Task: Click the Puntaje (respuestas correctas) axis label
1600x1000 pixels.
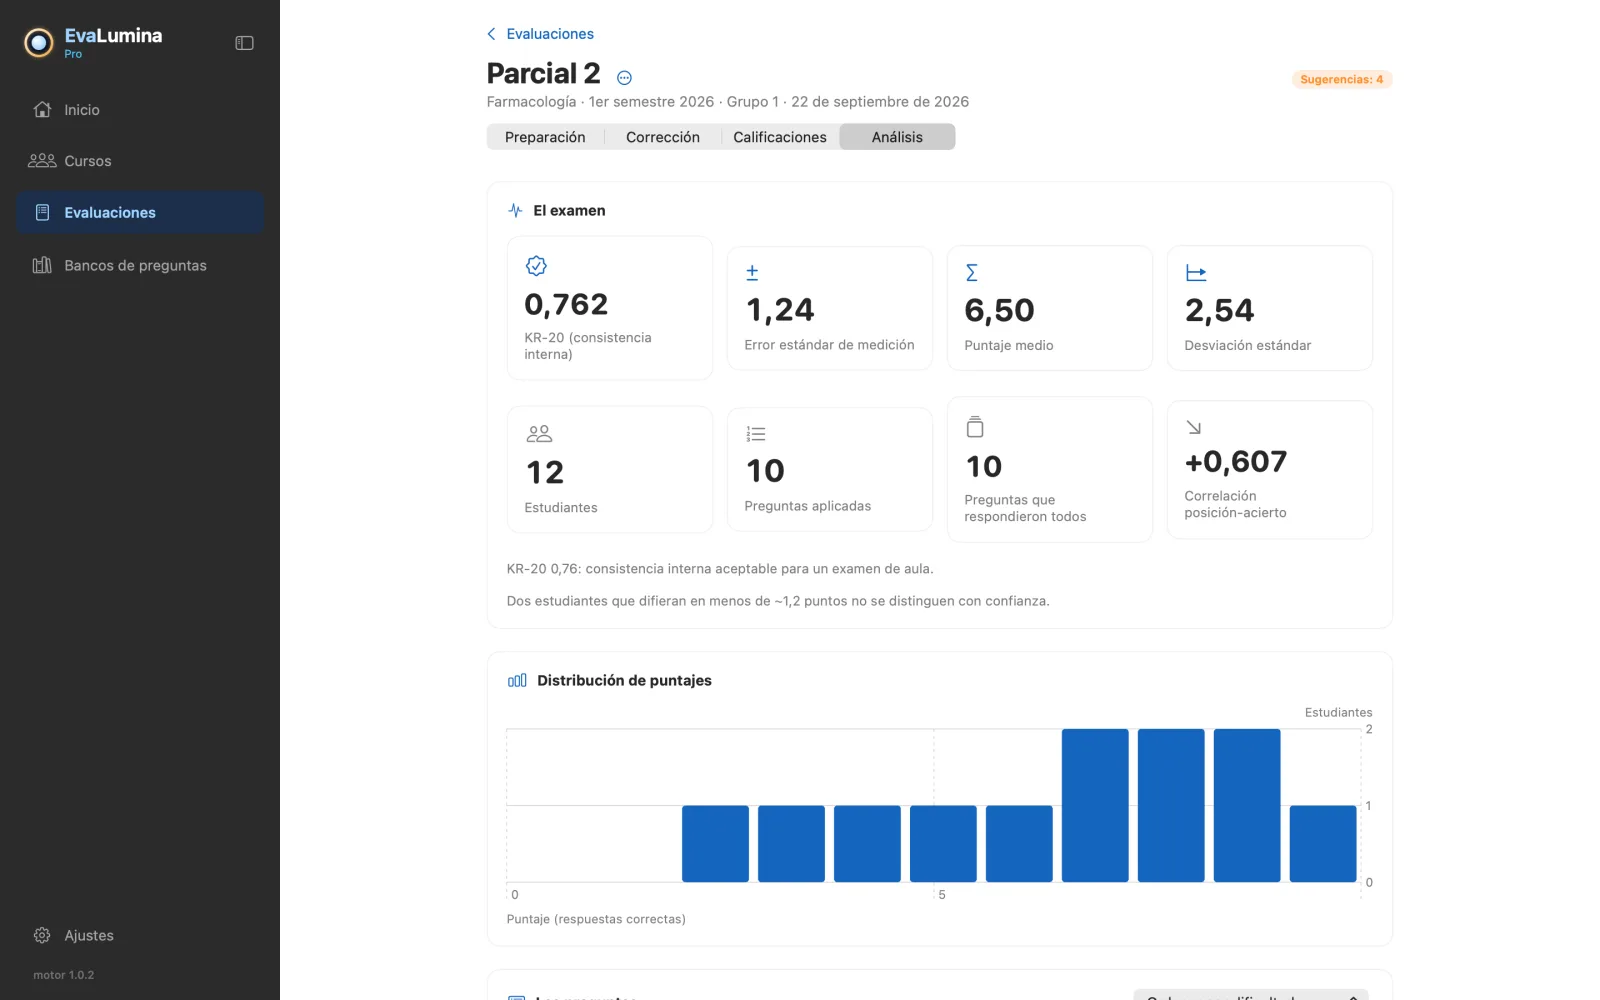Action: (x=596, y=919)
